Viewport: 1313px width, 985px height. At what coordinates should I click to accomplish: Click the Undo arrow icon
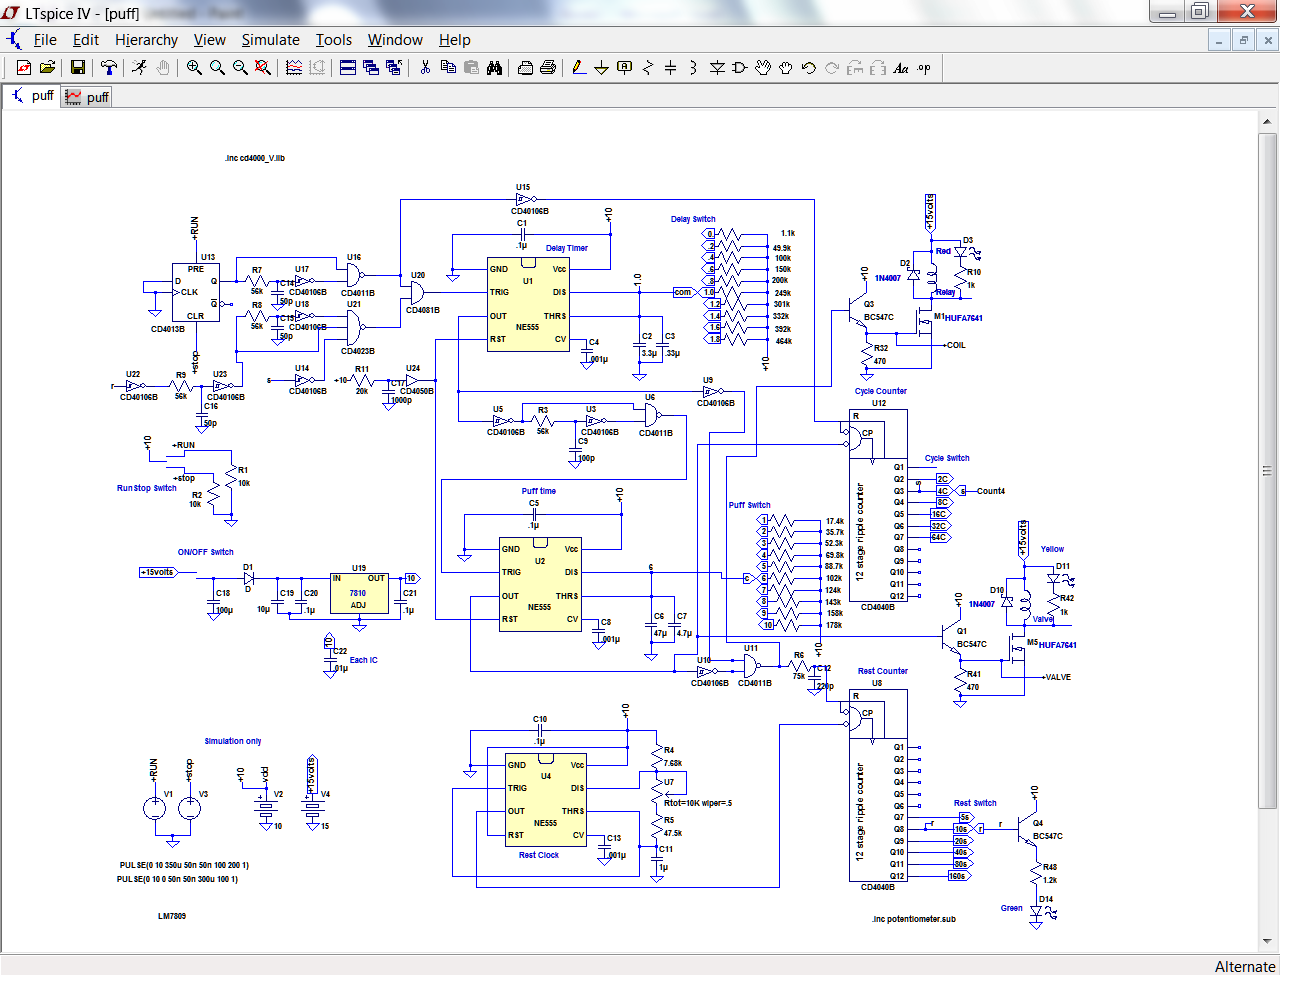tap(809, 68)
